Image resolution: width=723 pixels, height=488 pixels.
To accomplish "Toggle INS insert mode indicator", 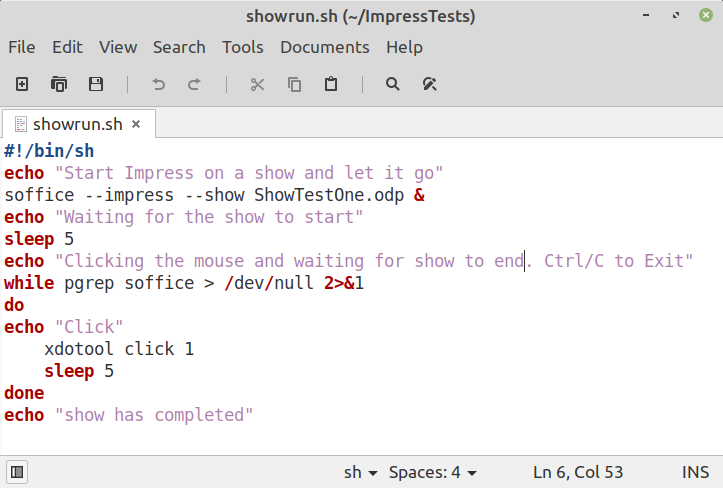I will (695, 472).
